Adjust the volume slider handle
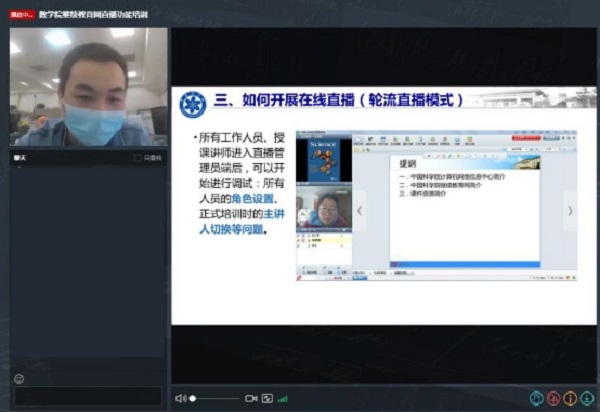 coord(193,398)
